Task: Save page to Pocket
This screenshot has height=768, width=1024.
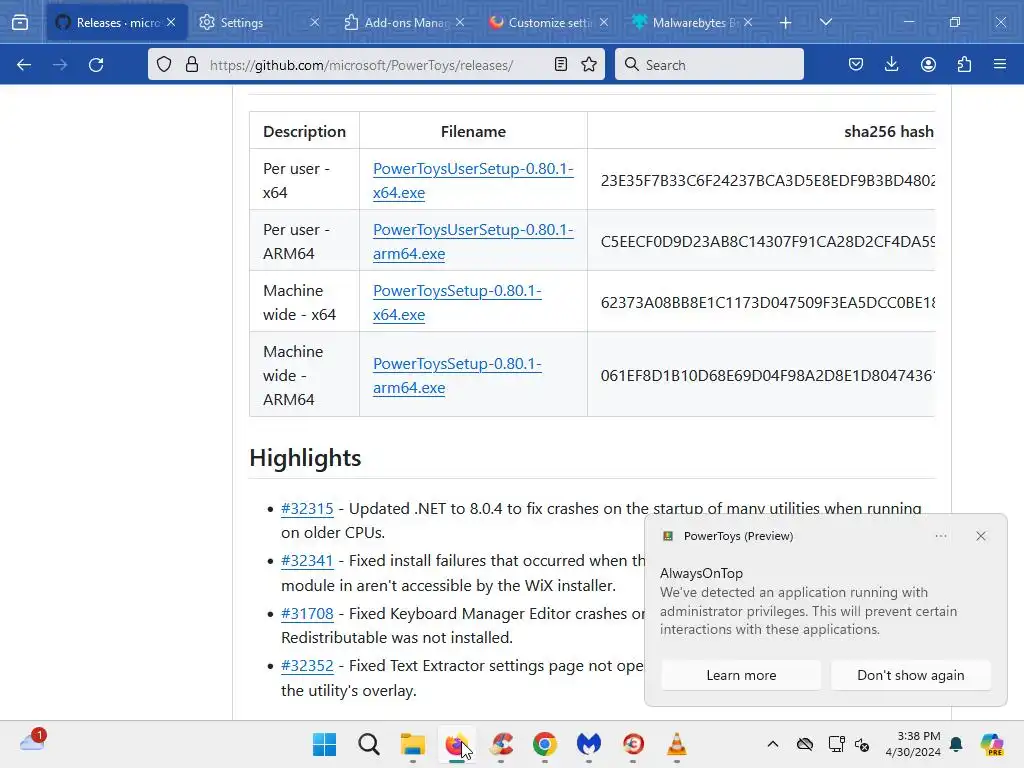Action: click(x=856, y=65)
